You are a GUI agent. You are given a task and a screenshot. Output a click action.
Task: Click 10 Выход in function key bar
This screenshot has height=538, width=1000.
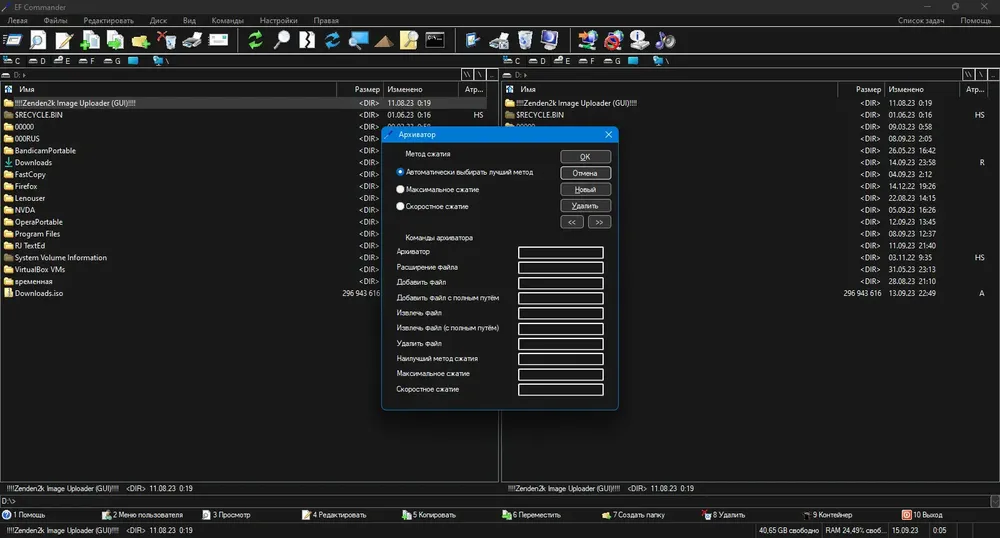[922, 515]
